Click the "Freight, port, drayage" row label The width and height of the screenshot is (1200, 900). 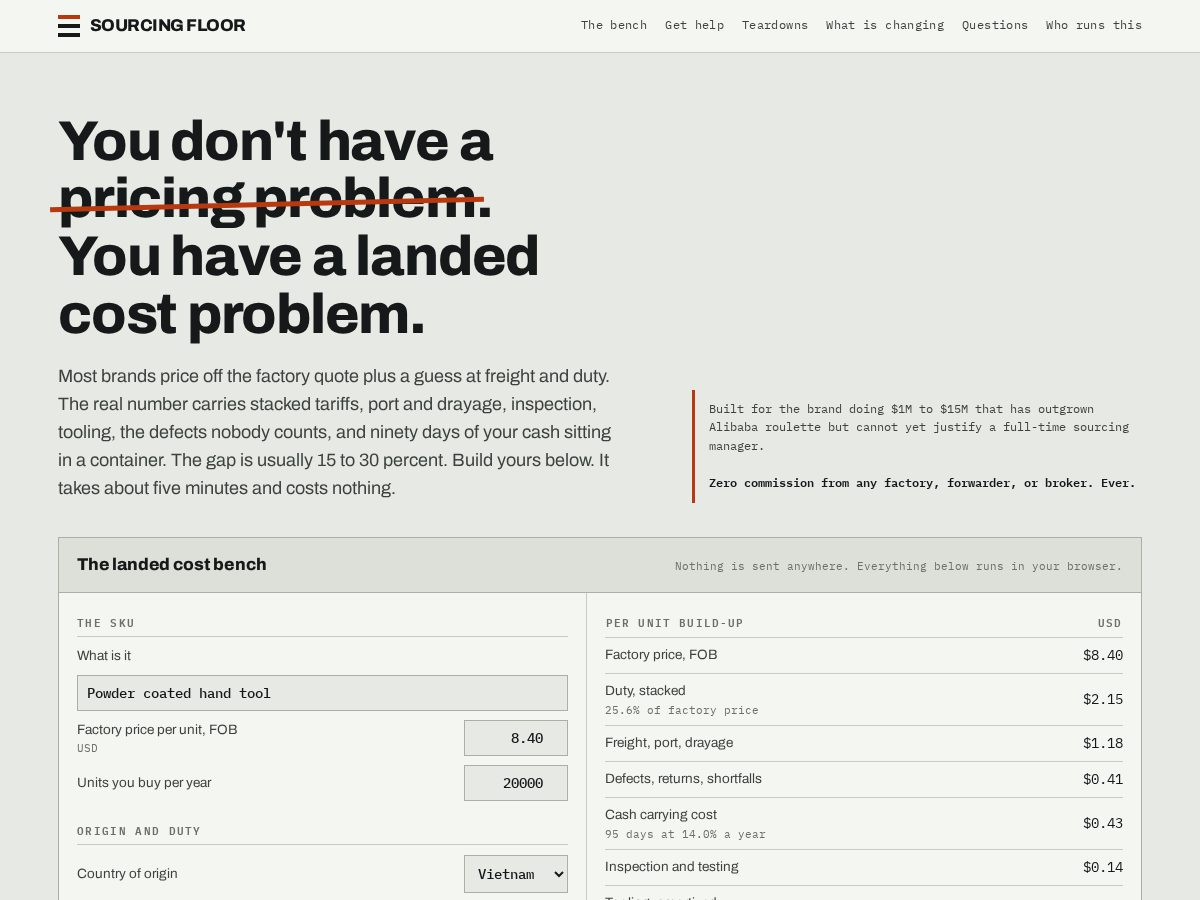(669, 743)
